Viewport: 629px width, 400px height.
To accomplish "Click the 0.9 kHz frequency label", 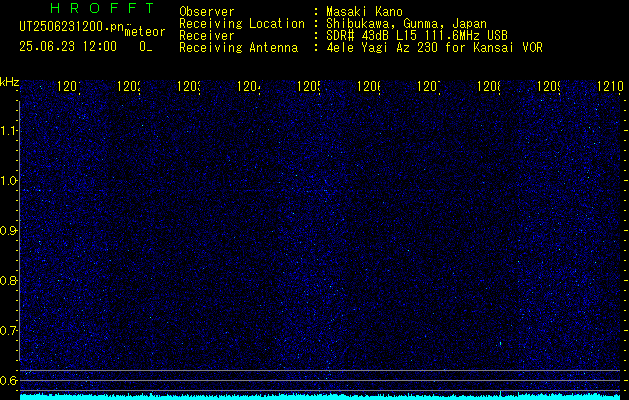I will [9, 231].
